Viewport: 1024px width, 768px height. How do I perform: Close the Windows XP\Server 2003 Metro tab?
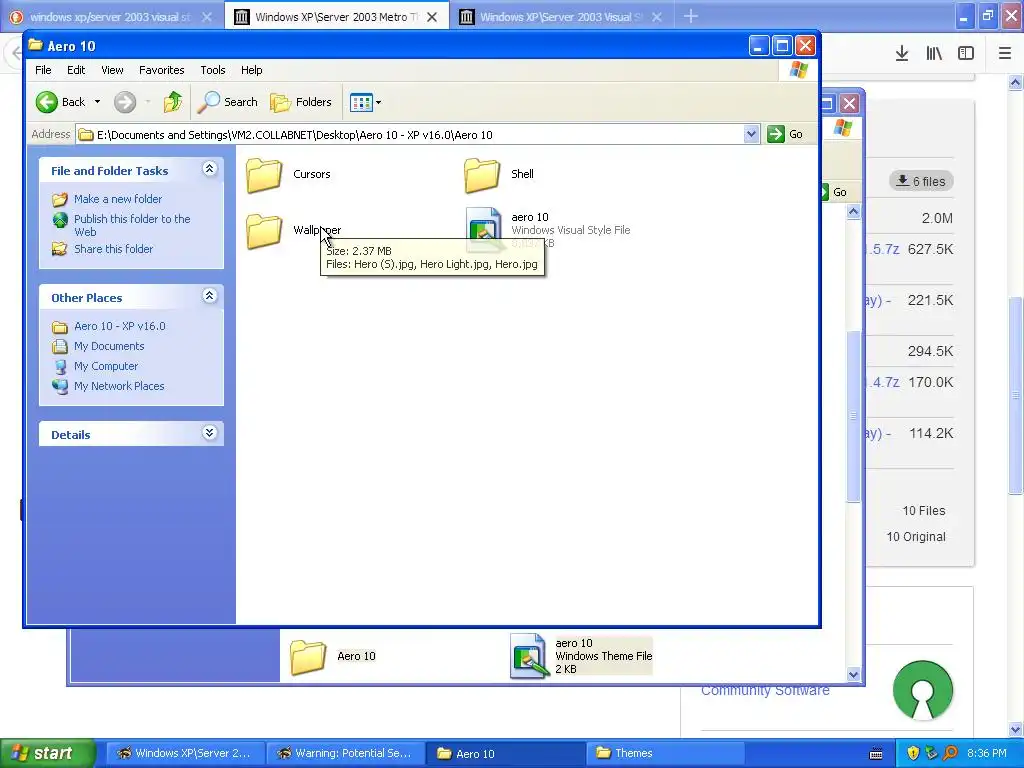[432, 17]
